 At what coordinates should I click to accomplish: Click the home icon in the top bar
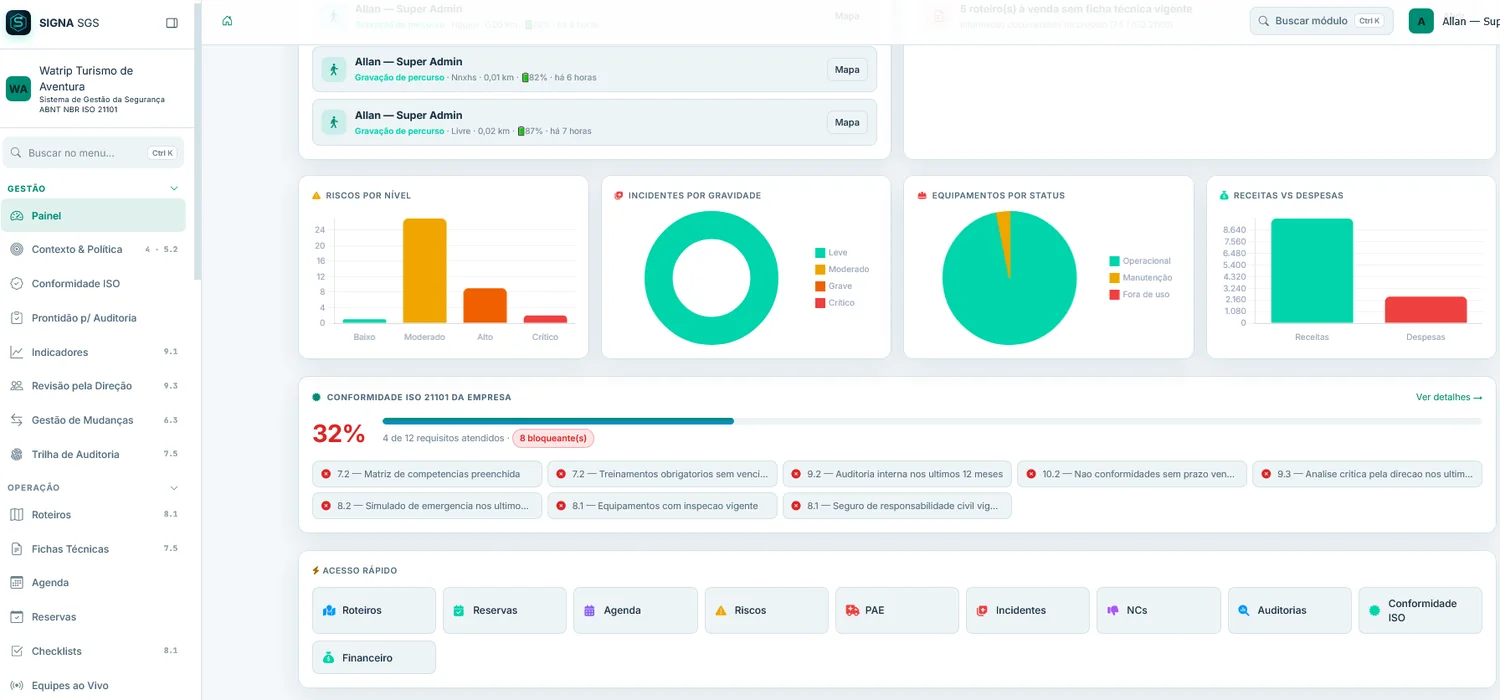227,21
